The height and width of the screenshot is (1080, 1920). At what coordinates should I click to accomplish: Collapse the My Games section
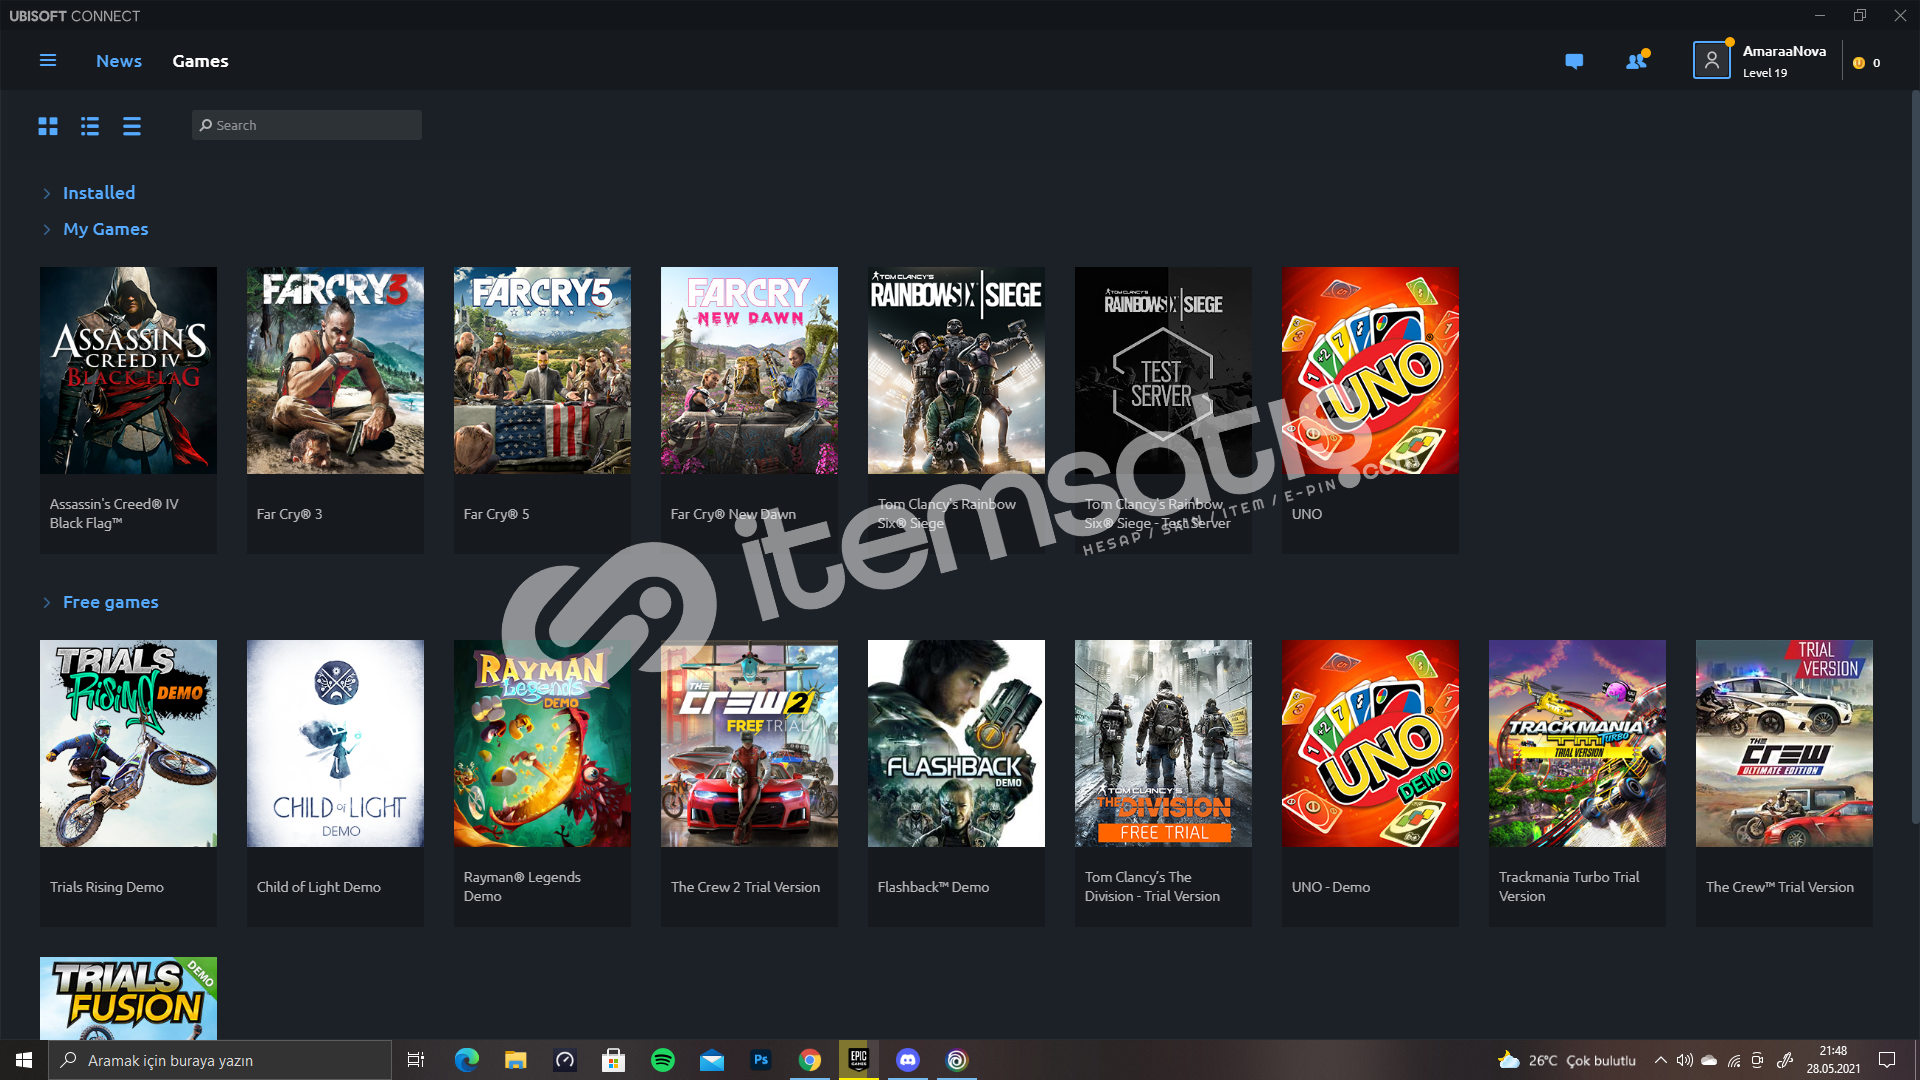pos(105,229)
